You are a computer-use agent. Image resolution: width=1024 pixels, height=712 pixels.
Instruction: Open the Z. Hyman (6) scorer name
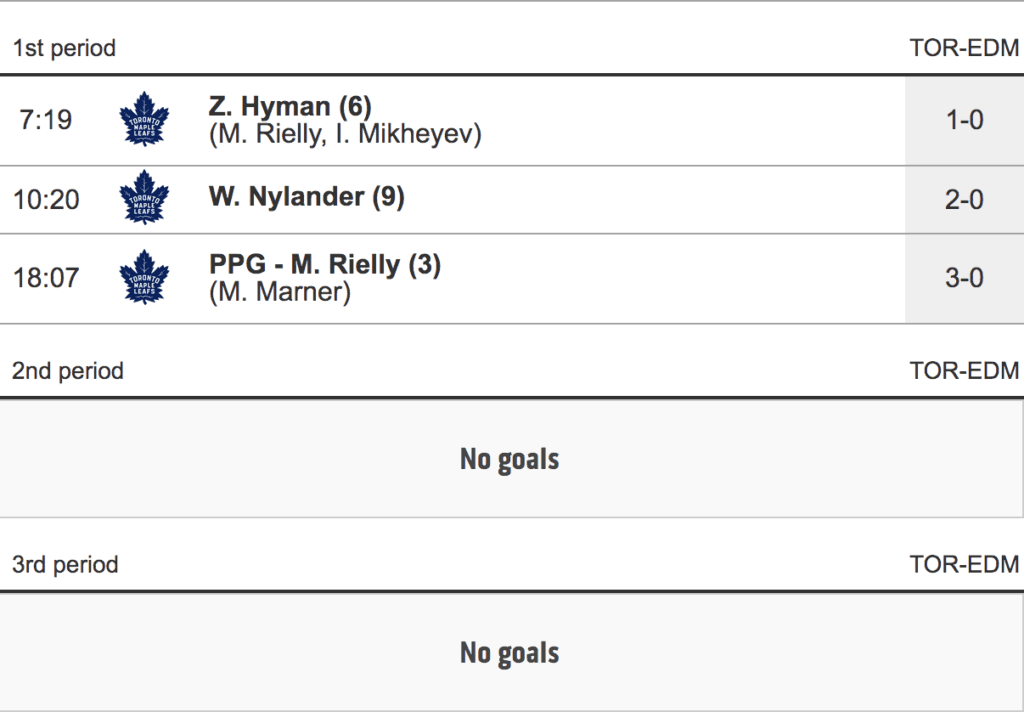[x=290, y=106]
